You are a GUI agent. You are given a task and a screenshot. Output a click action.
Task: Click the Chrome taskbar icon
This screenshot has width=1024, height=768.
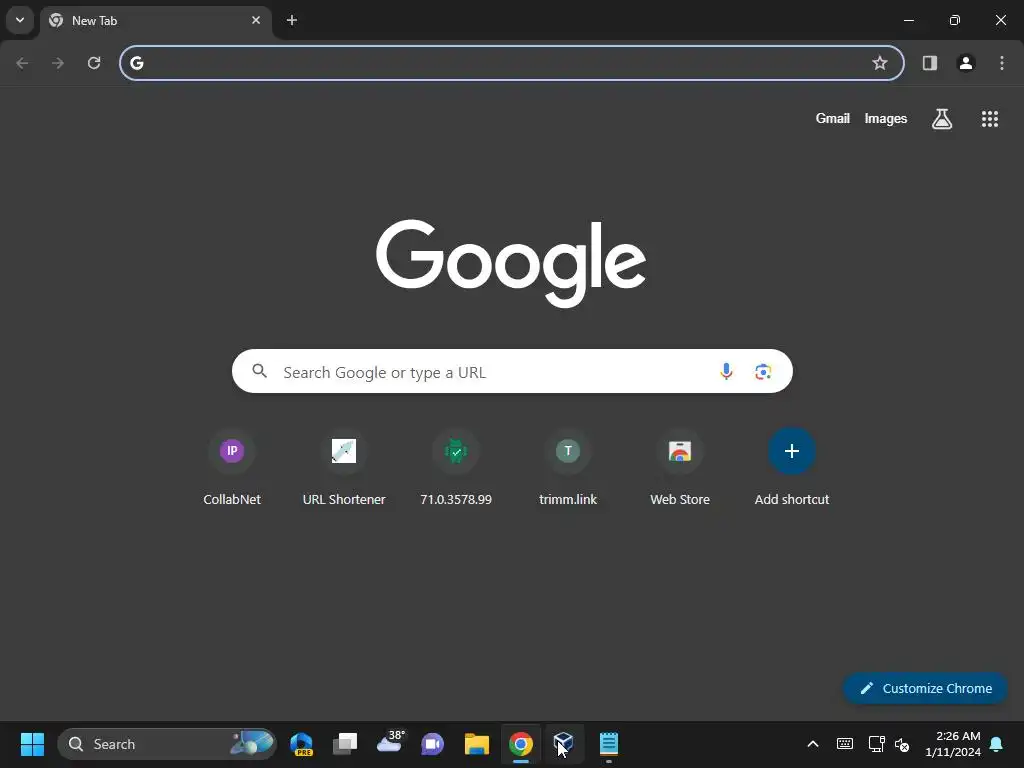coord(520,744)
